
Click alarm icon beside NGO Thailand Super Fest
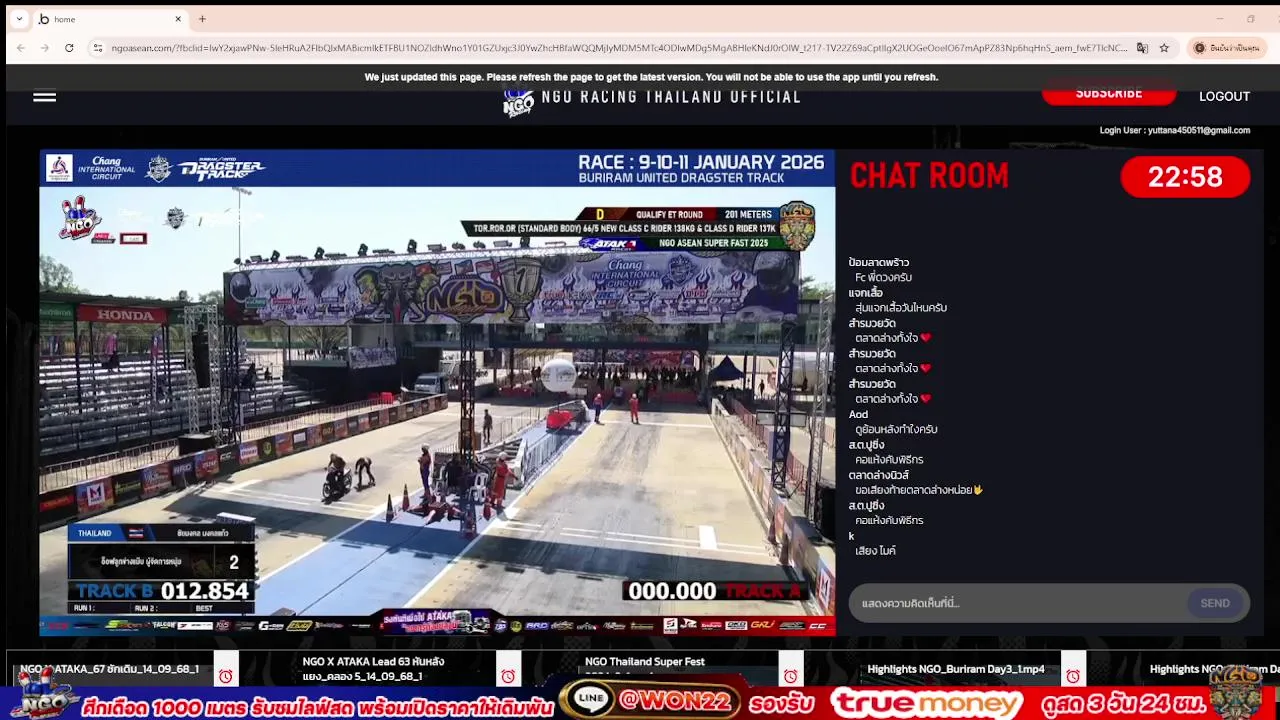790,676
